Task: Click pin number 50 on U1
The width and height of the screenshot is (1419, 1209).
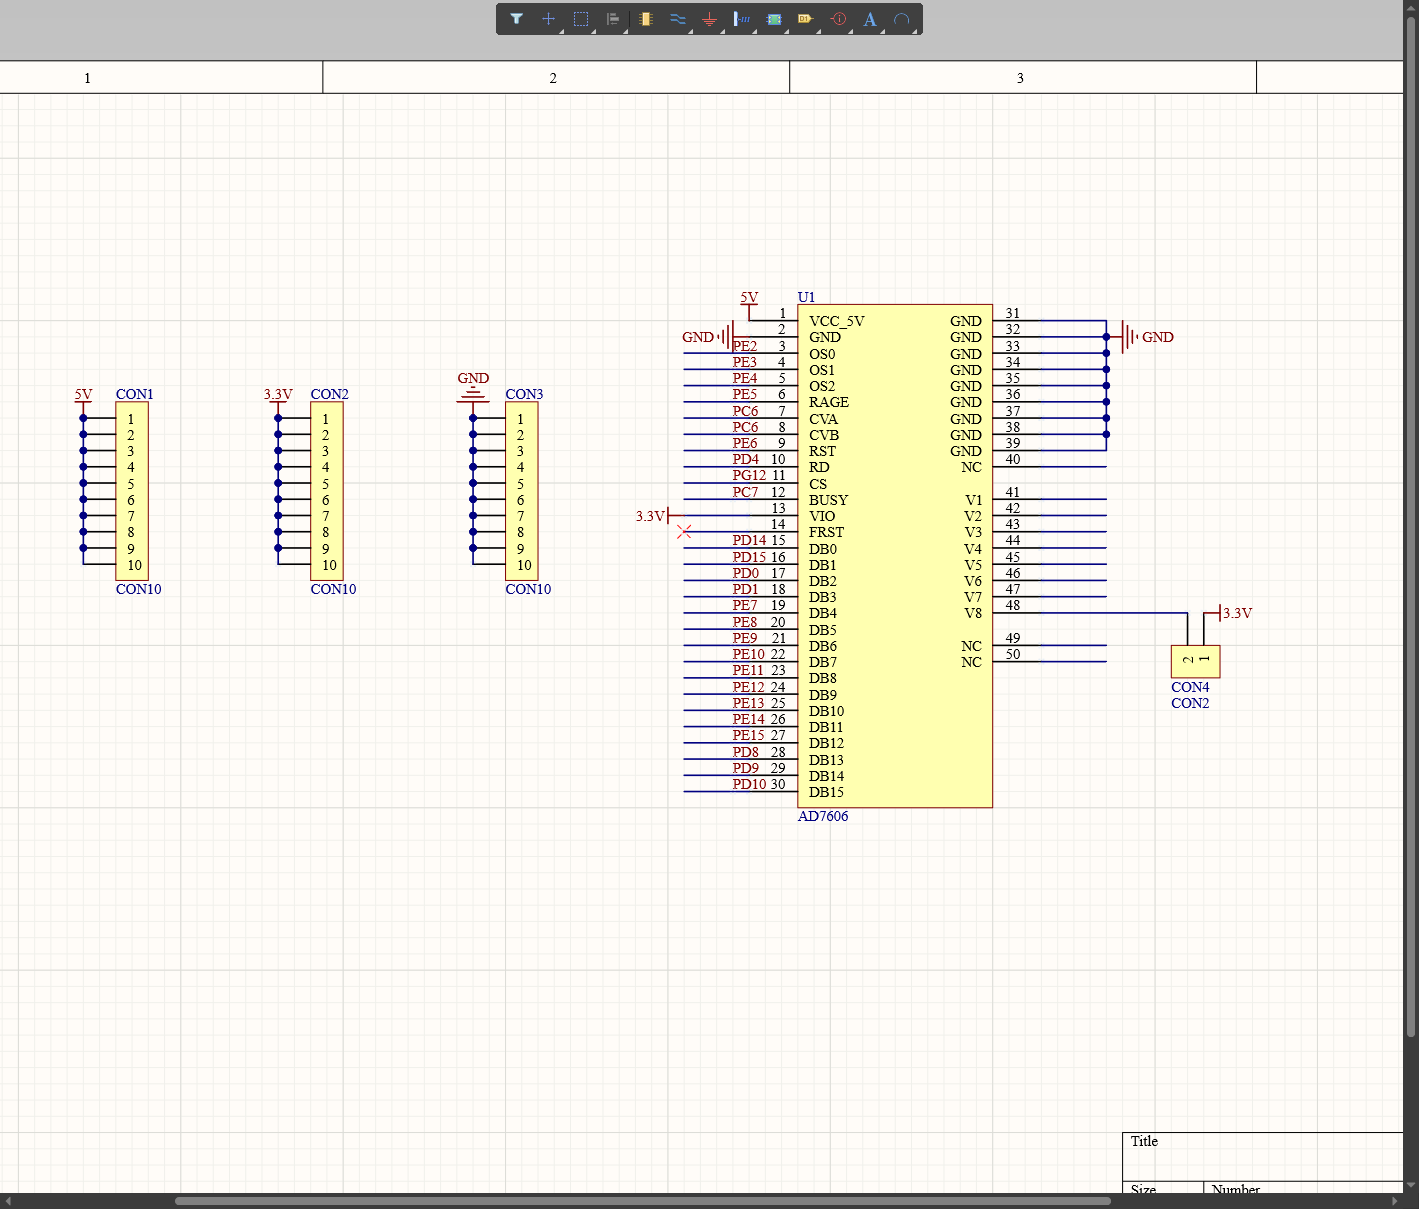Action: 1013,654
